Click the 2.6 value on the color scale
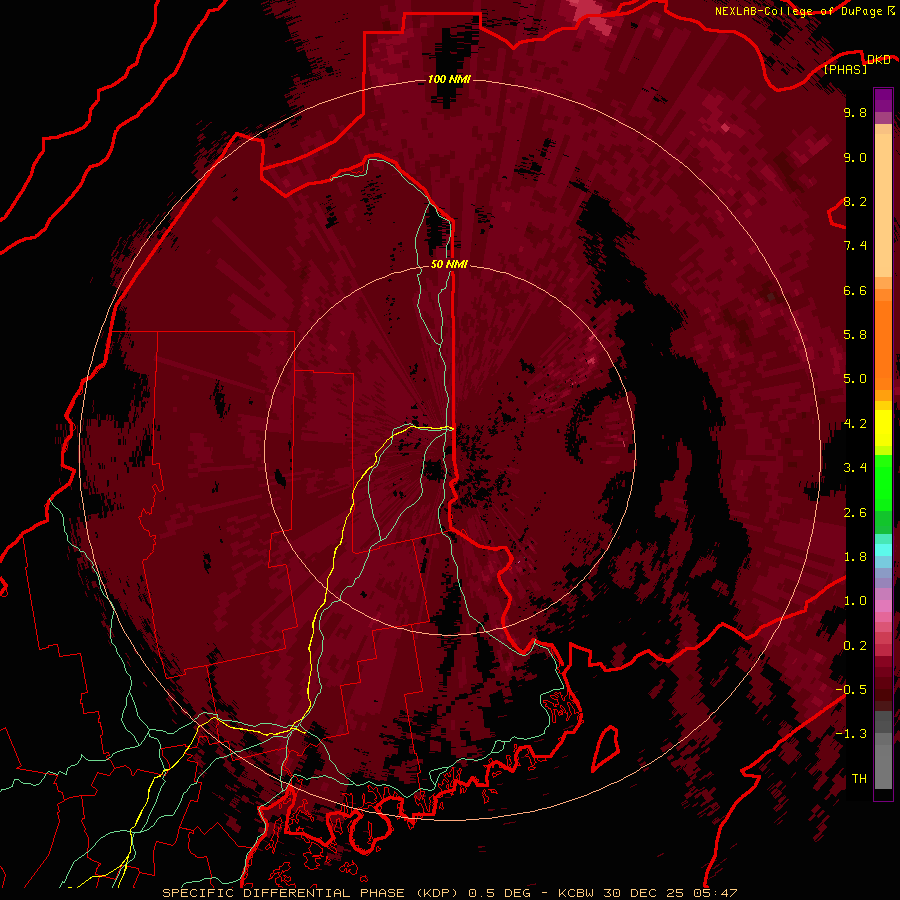Image resolution: width=900 pixels, height=900 pixels. click(855, 513)
